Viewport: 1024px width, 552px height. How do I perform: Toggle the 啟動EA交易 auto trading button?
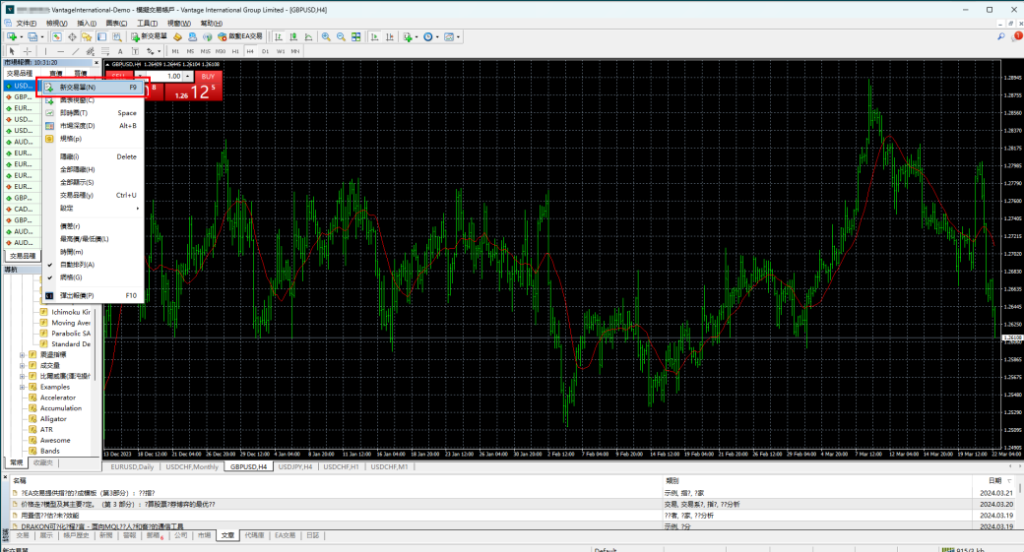coord(236,36)
